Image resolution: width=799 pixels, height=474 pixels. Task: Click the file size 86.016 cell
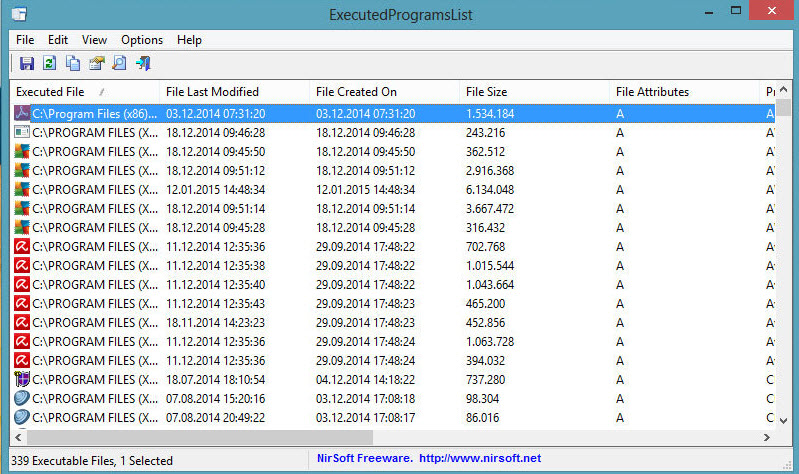point(482,418)
